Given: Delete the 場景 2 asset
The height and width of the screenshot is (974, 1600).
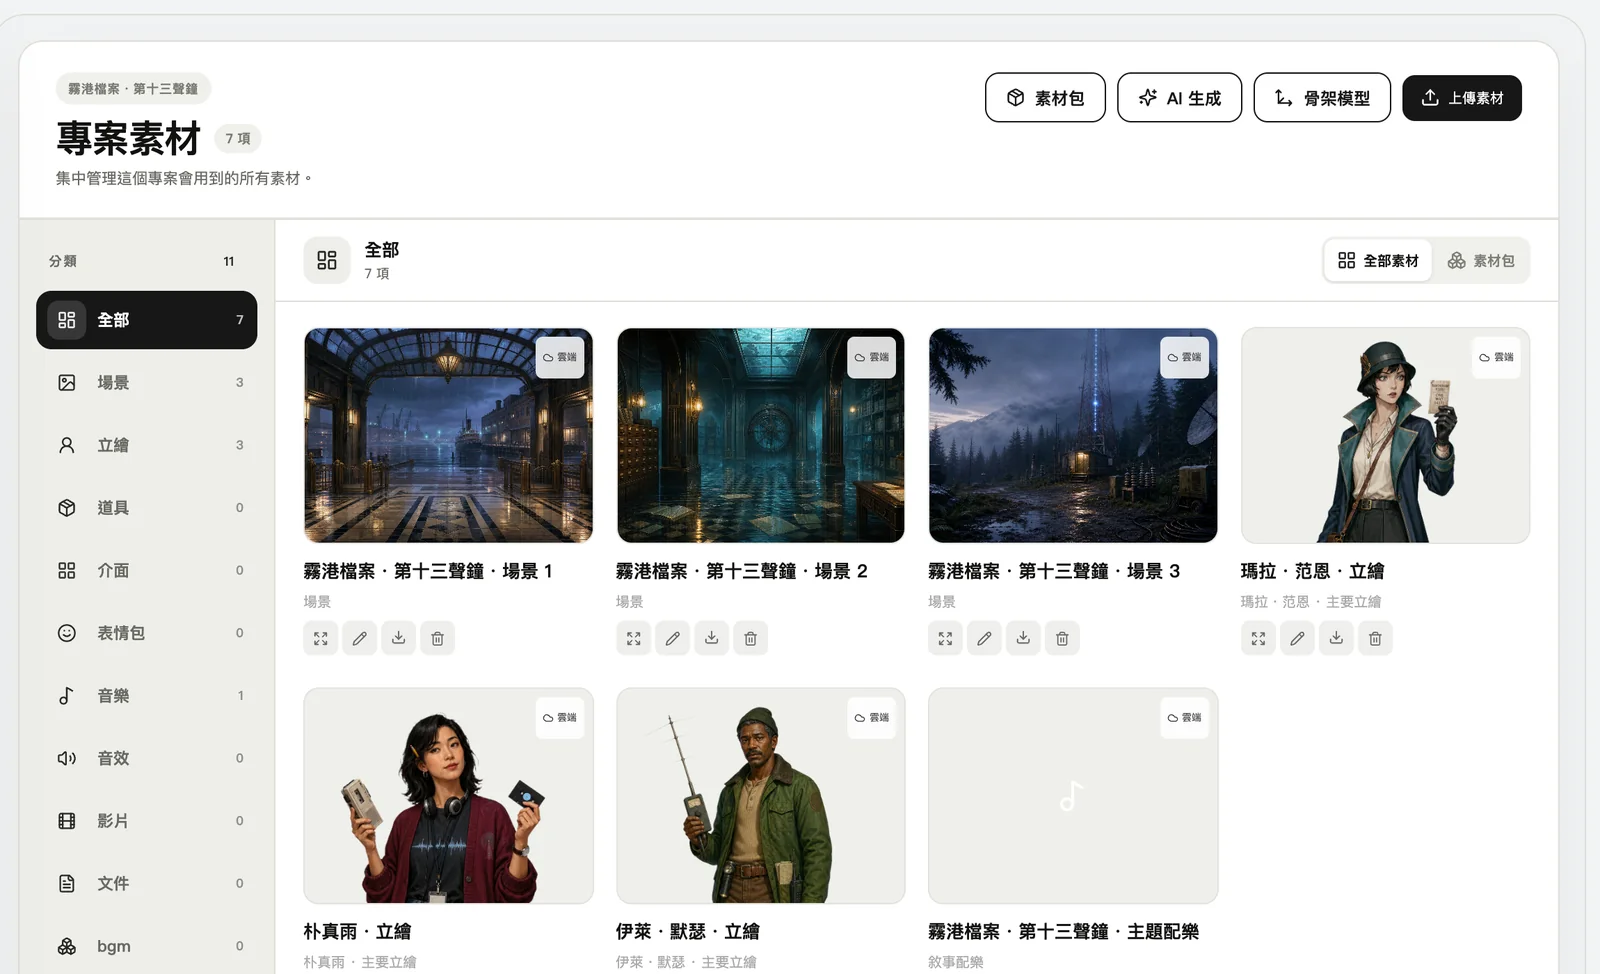Looking at the screenshot, I should coord(751,638).
